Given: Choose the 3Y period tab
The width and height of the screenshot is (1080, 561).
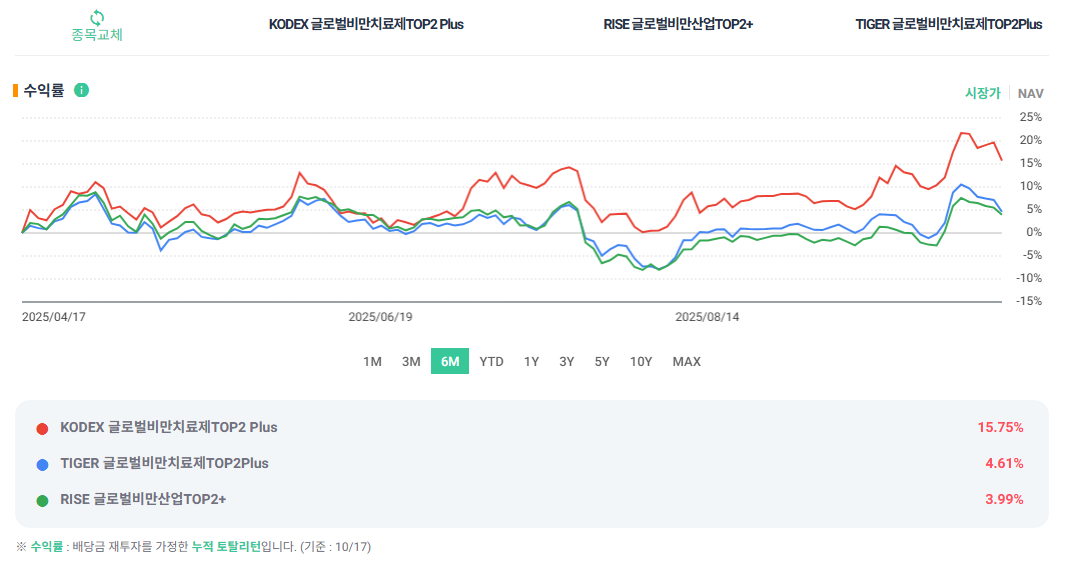Looking at the screenshot, I should (x=566, y=361).
